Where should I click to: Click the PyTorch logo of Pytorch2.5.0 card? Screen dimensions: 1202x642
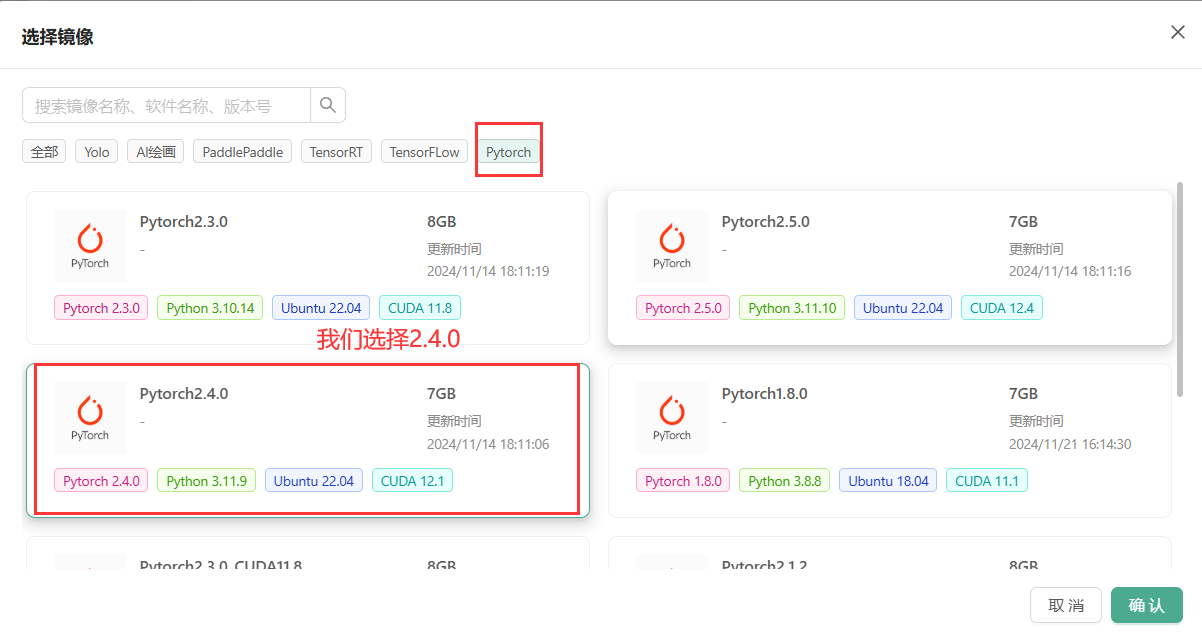tap(672, 245)
